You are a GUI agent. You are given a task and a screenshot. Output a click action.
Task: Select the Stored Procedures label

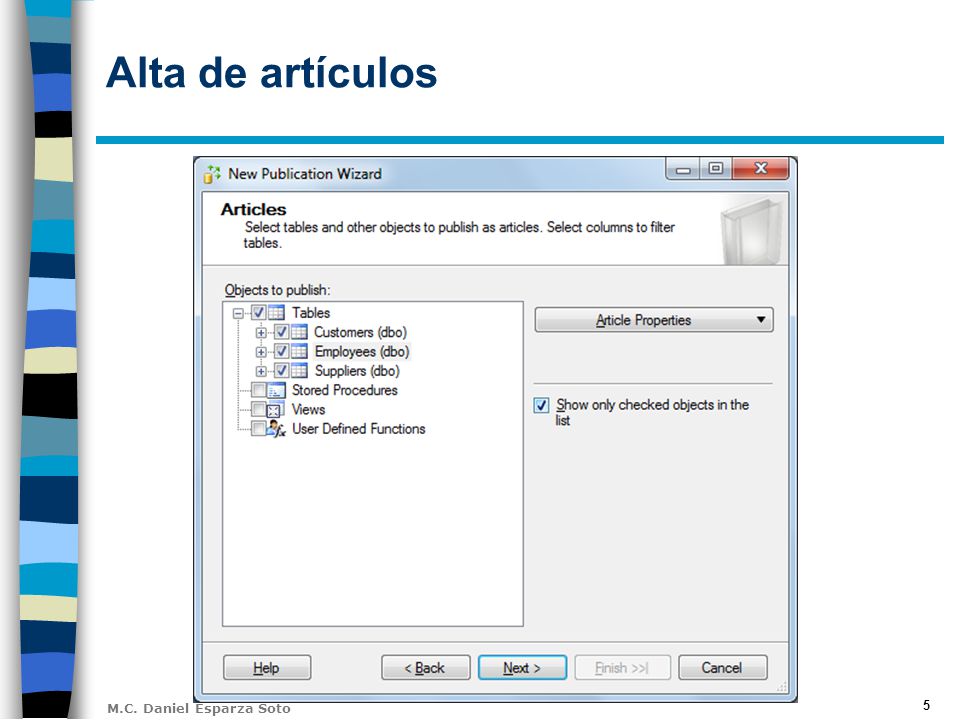[345, 390]
